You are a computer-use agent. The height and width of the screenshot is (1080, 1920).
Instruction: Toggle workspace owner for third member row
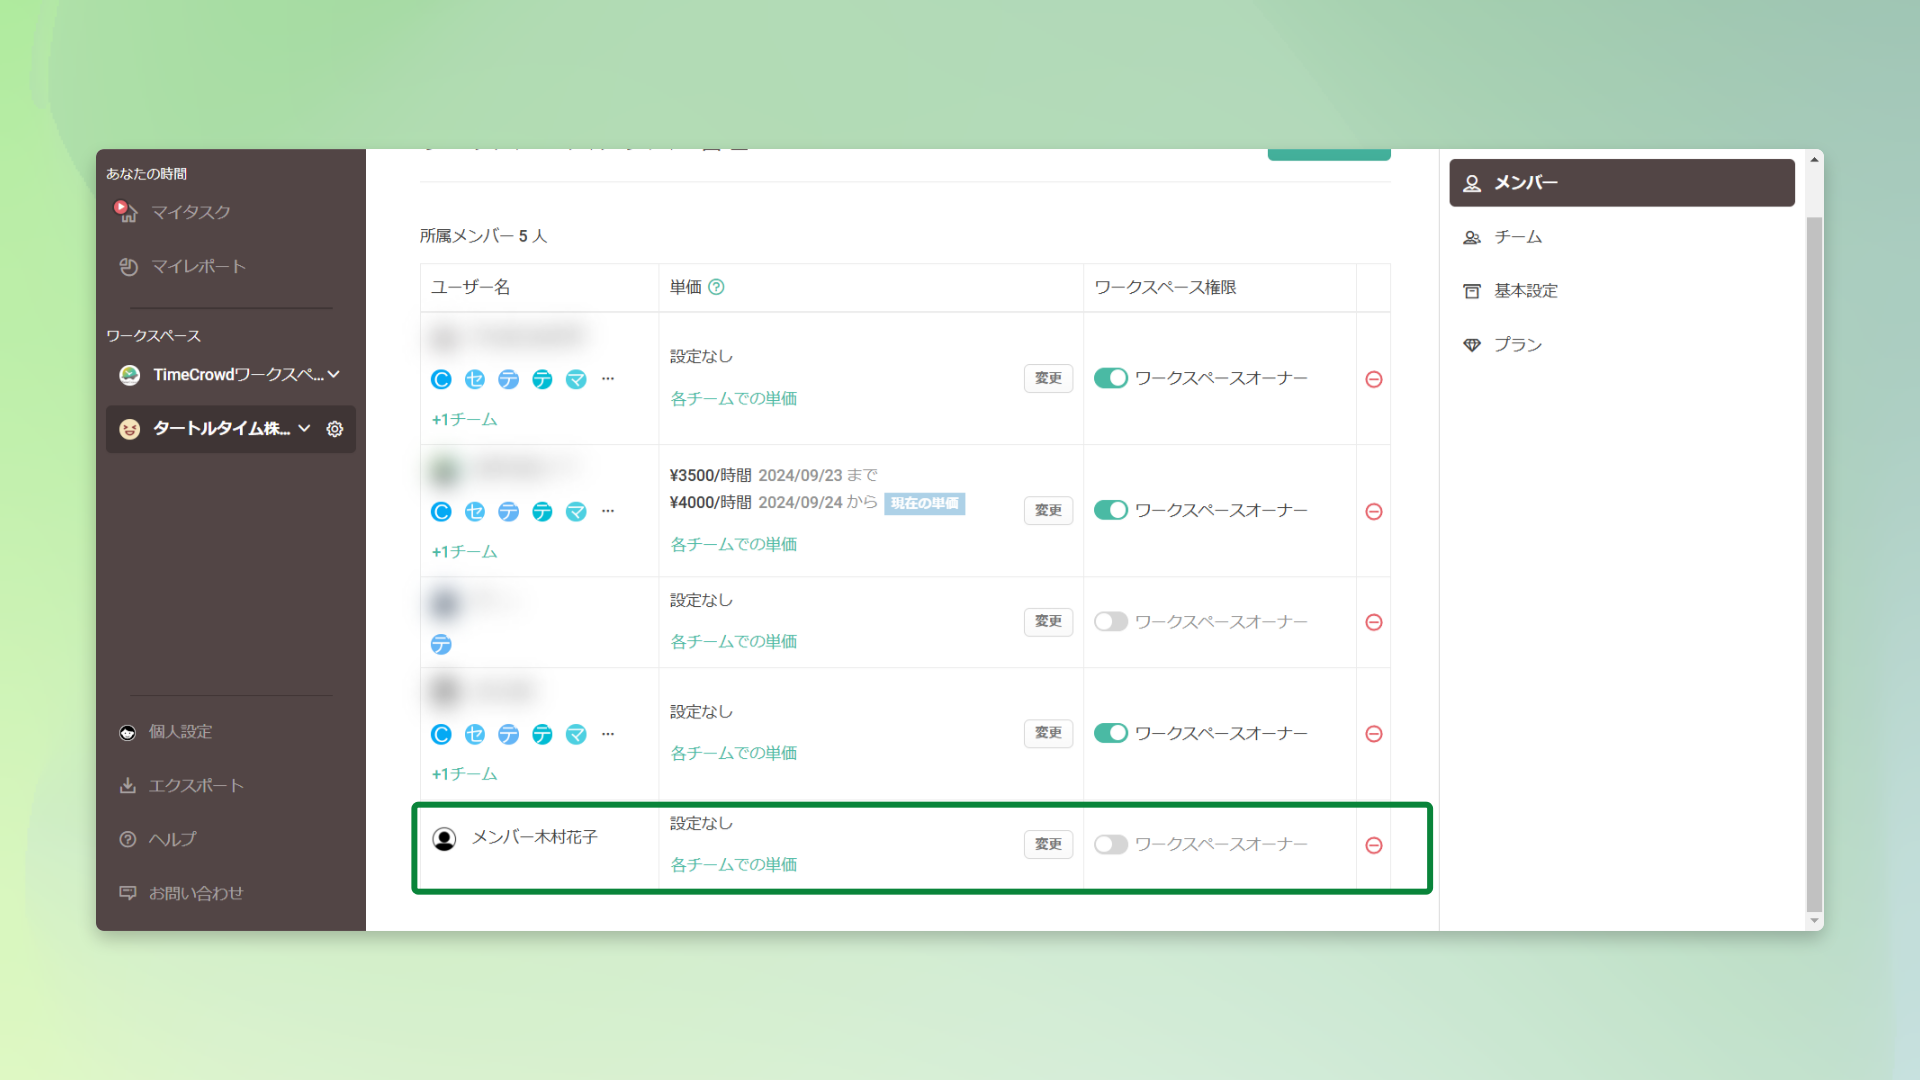1110,621
